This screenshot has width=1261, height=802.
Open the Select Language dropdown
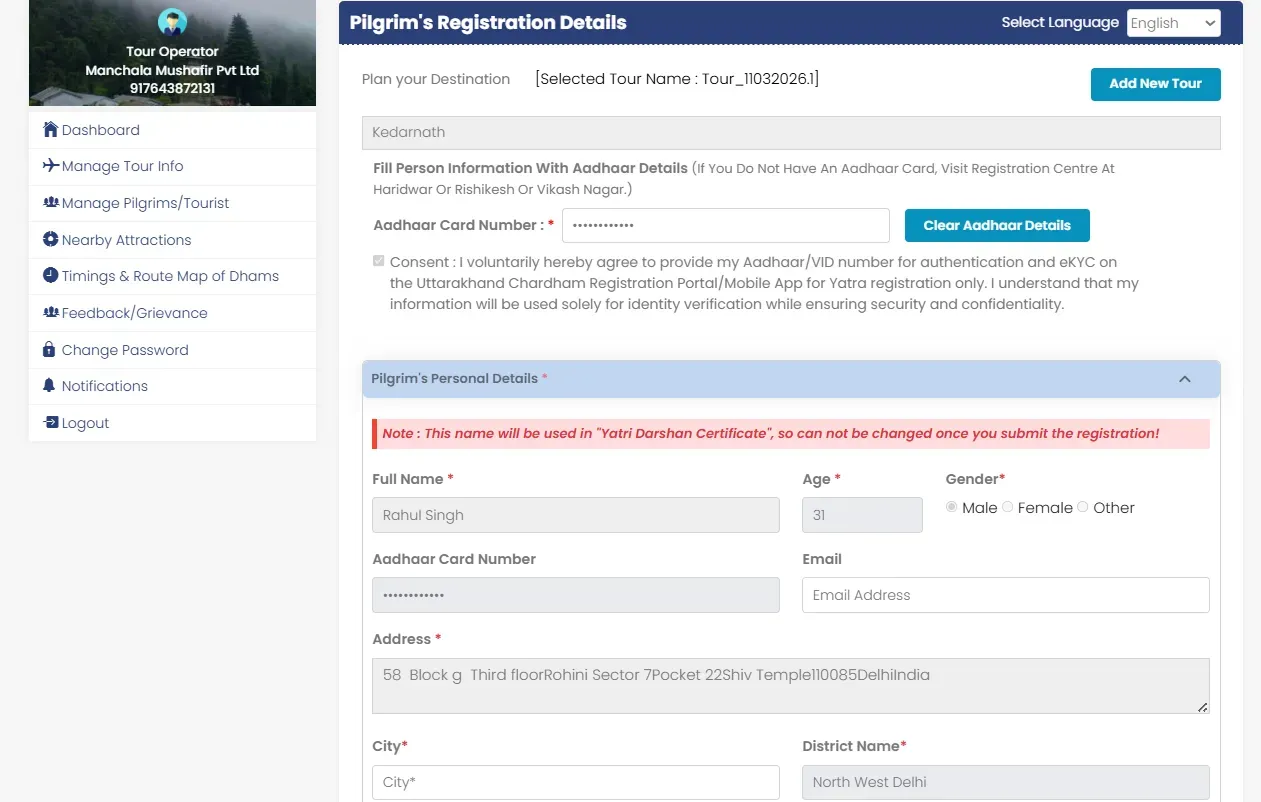pyautogui.click(x=1172, y=22)
